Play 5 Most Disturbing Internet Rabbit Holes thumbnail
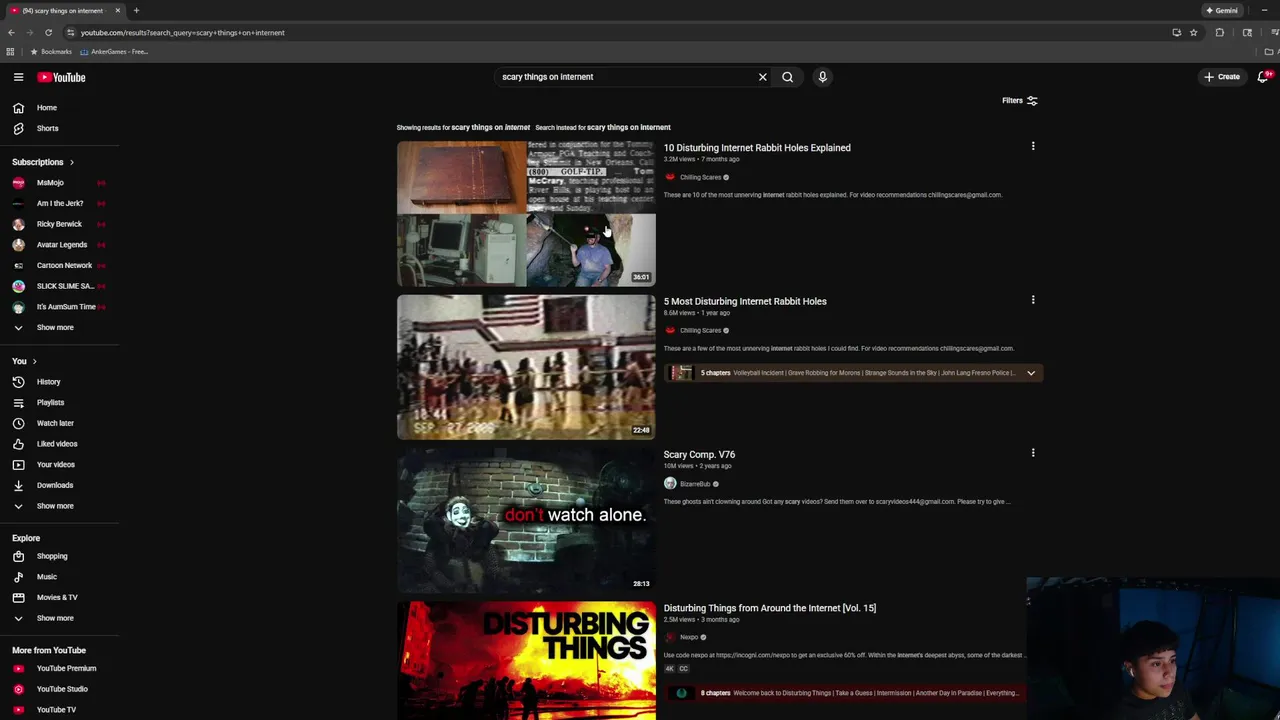Screen dimensions: 1280x720 click(x=526, y=367)
